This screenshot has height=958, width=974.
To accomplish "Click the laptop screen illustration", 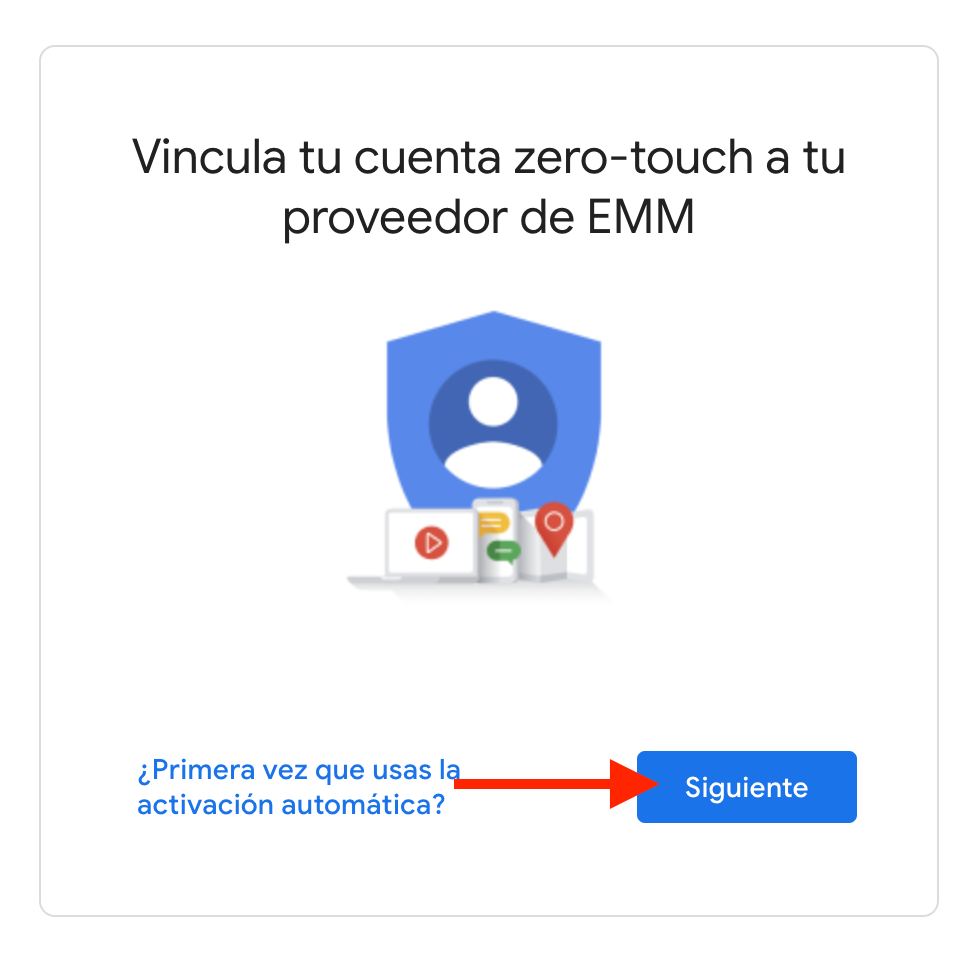I will click(429, 542).
